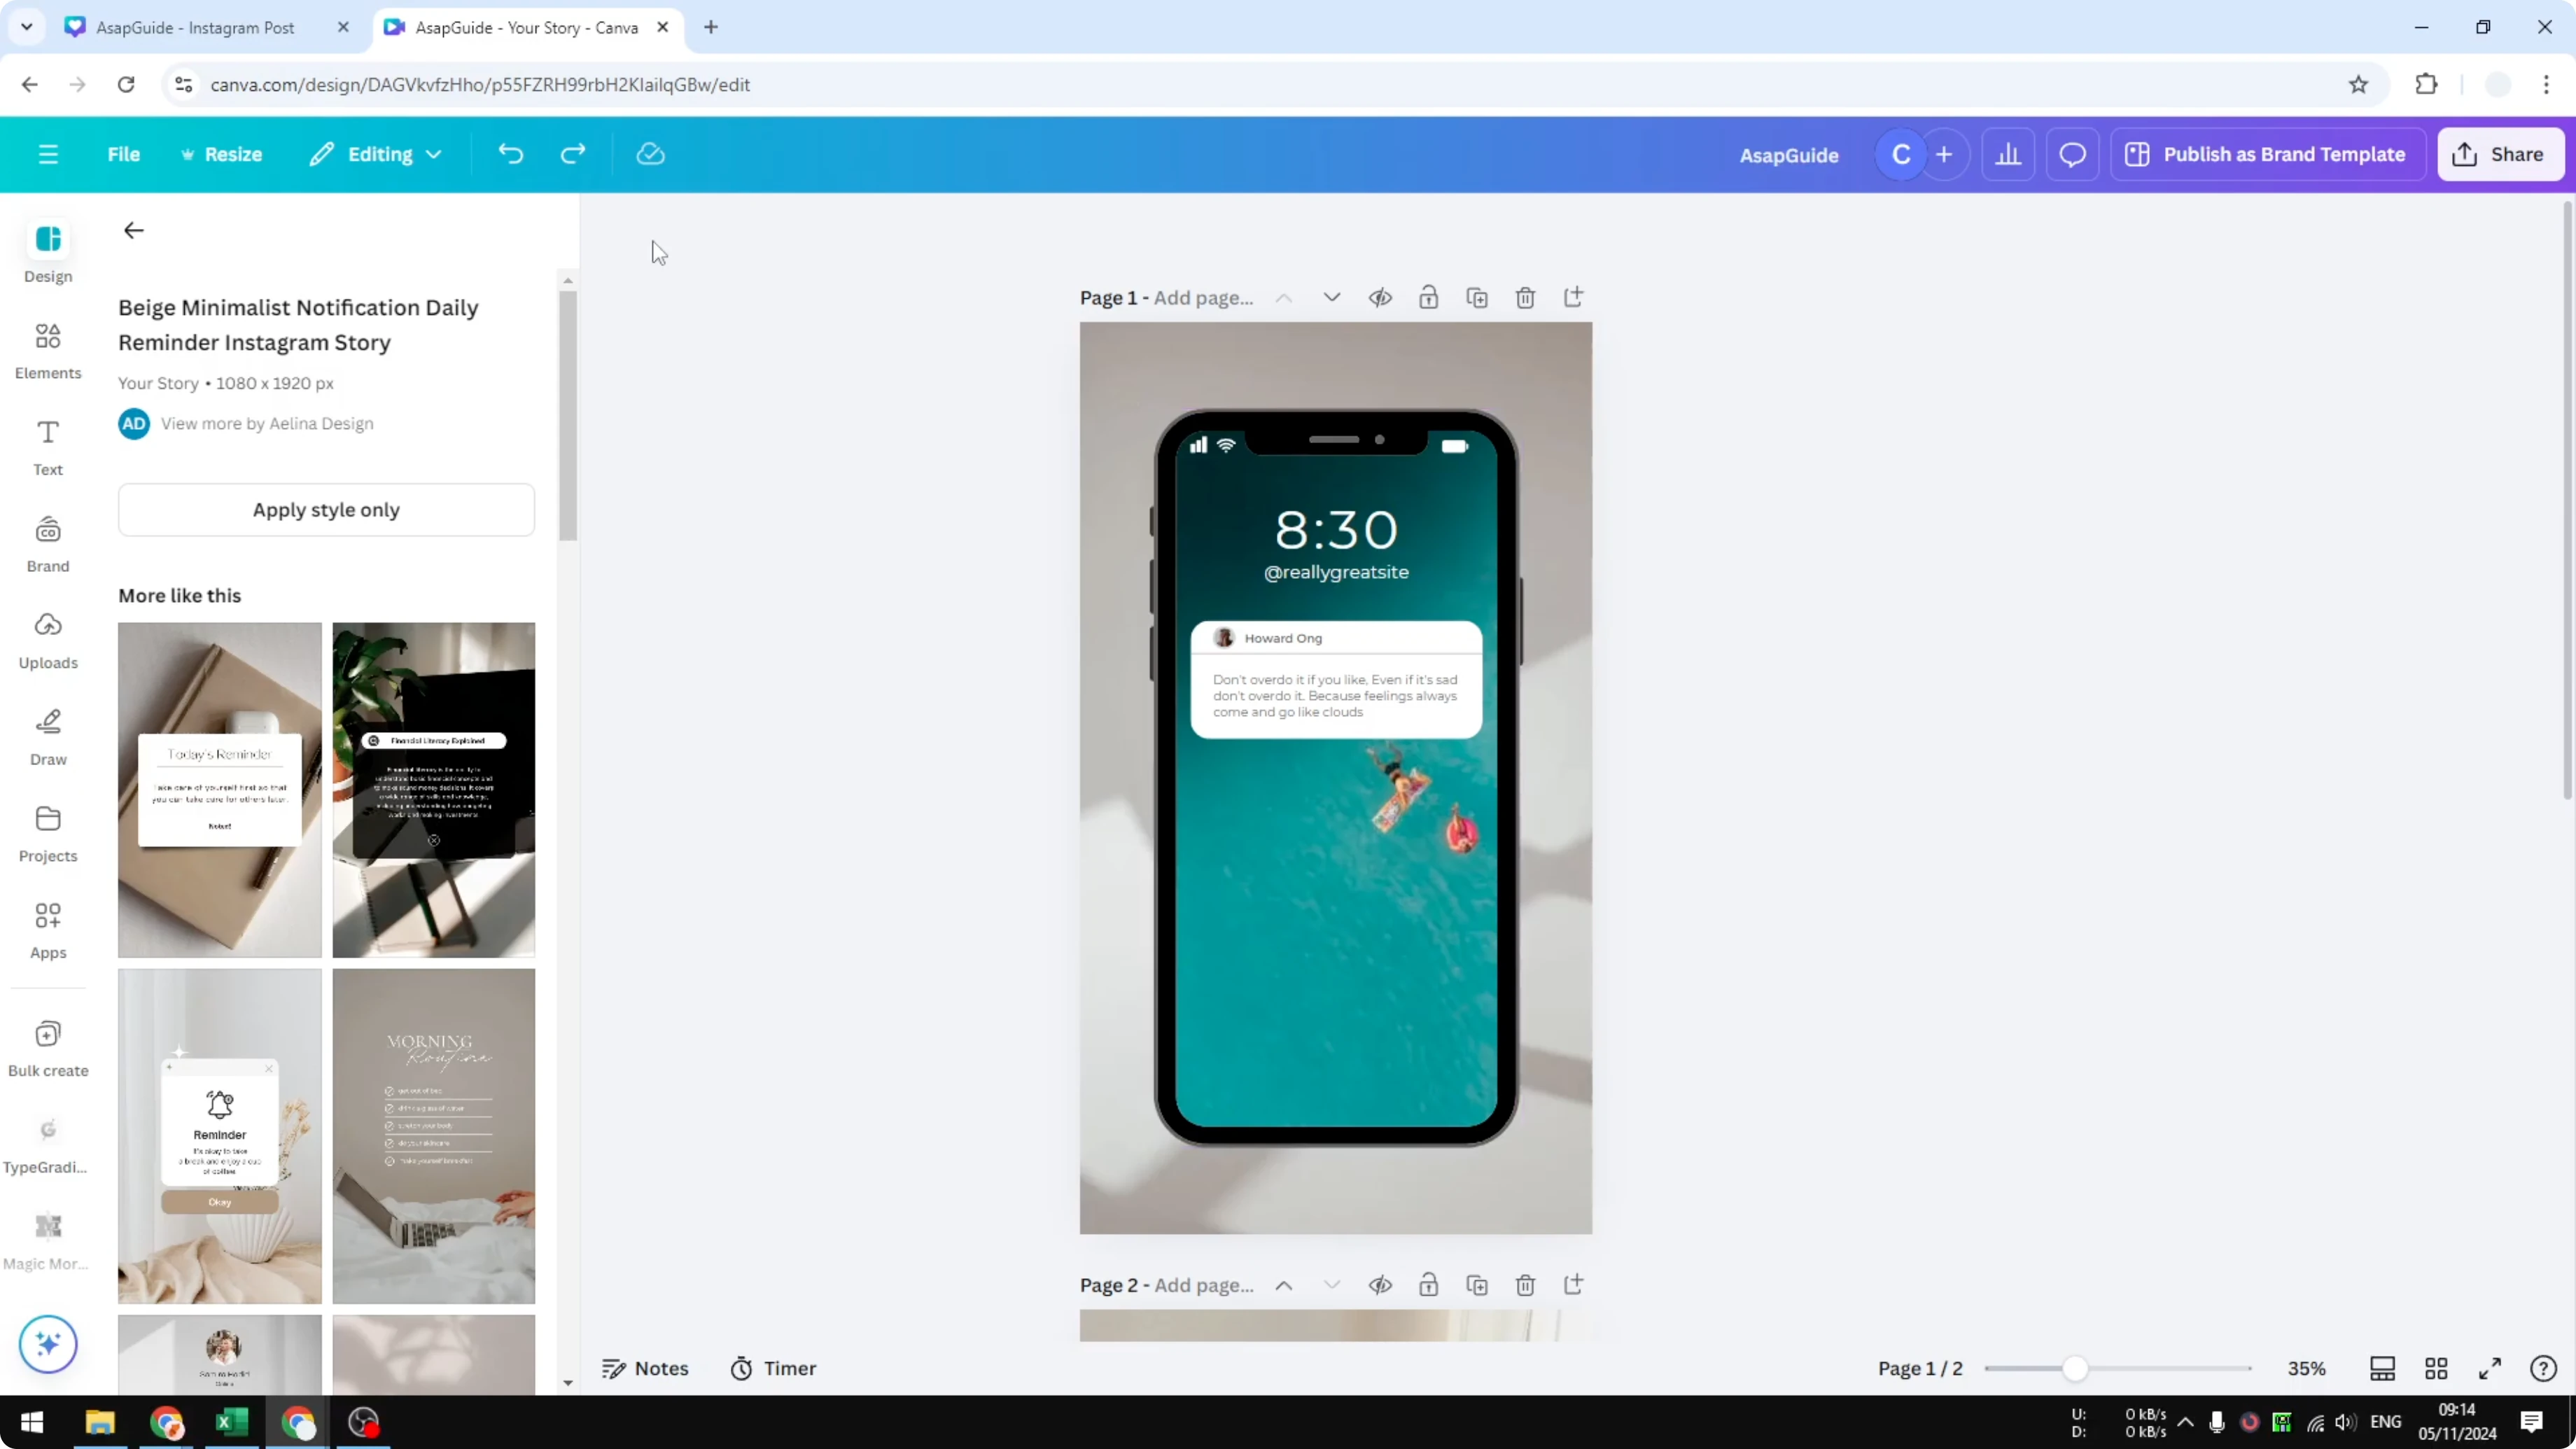
Task: Duplicate Page 1
Action: [1477, 298]
